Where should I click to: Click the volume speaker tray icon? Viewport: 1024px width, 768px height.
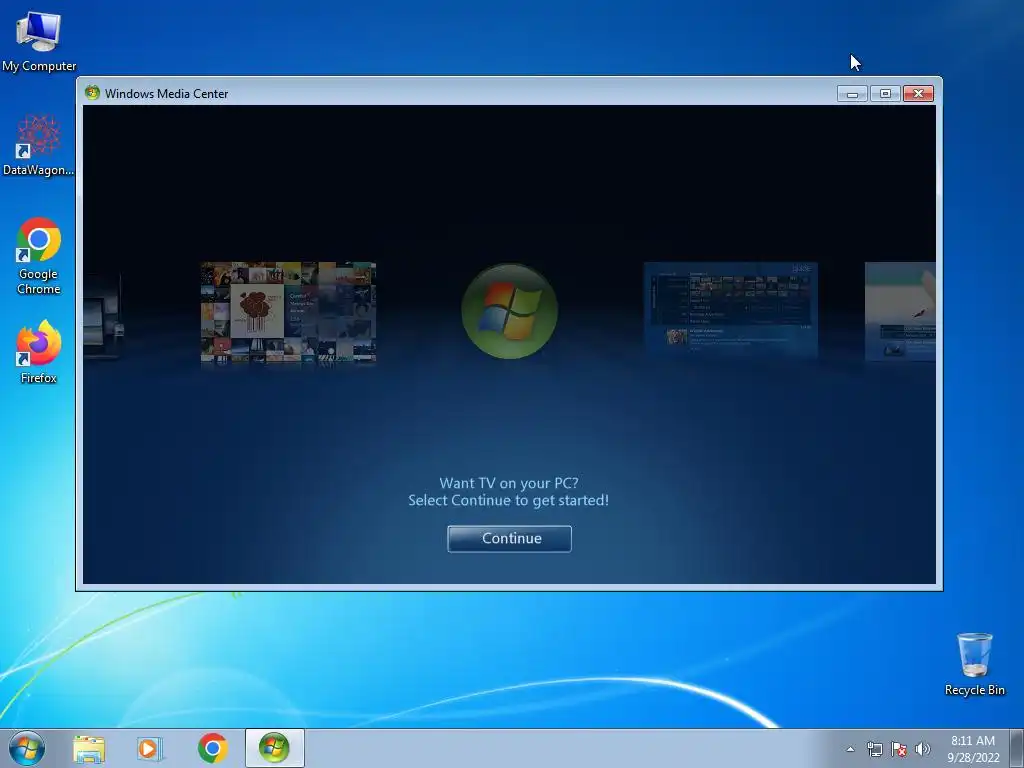click(923, 749)
